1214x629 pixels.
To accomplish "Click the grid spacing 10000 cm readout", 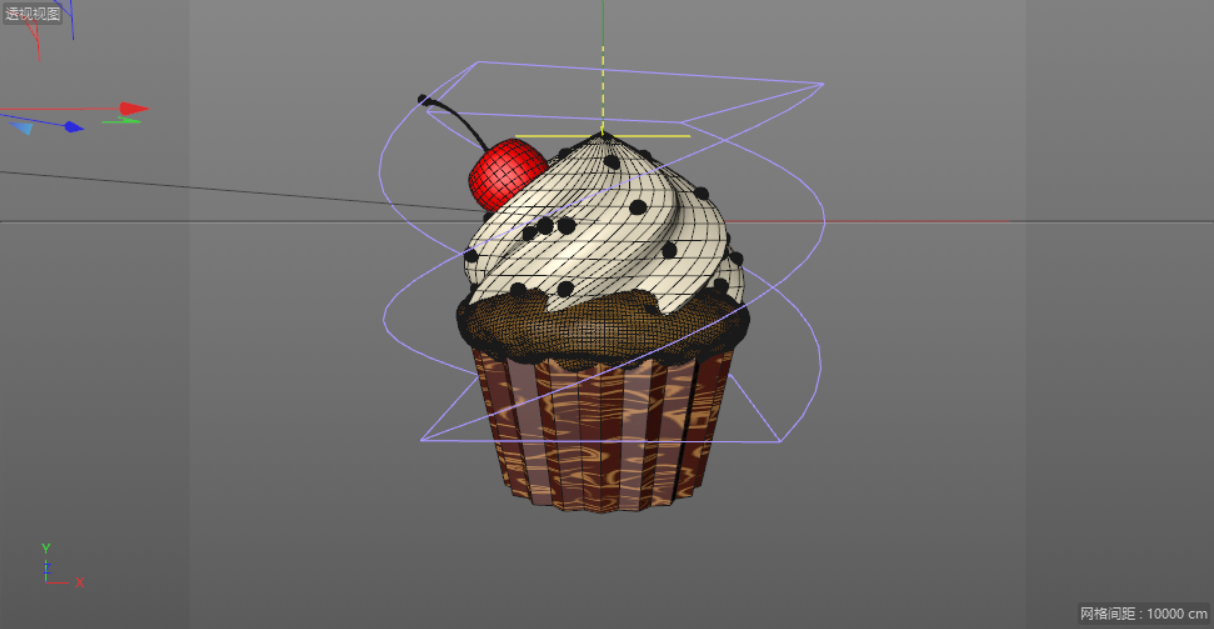I will (1143, 613).
